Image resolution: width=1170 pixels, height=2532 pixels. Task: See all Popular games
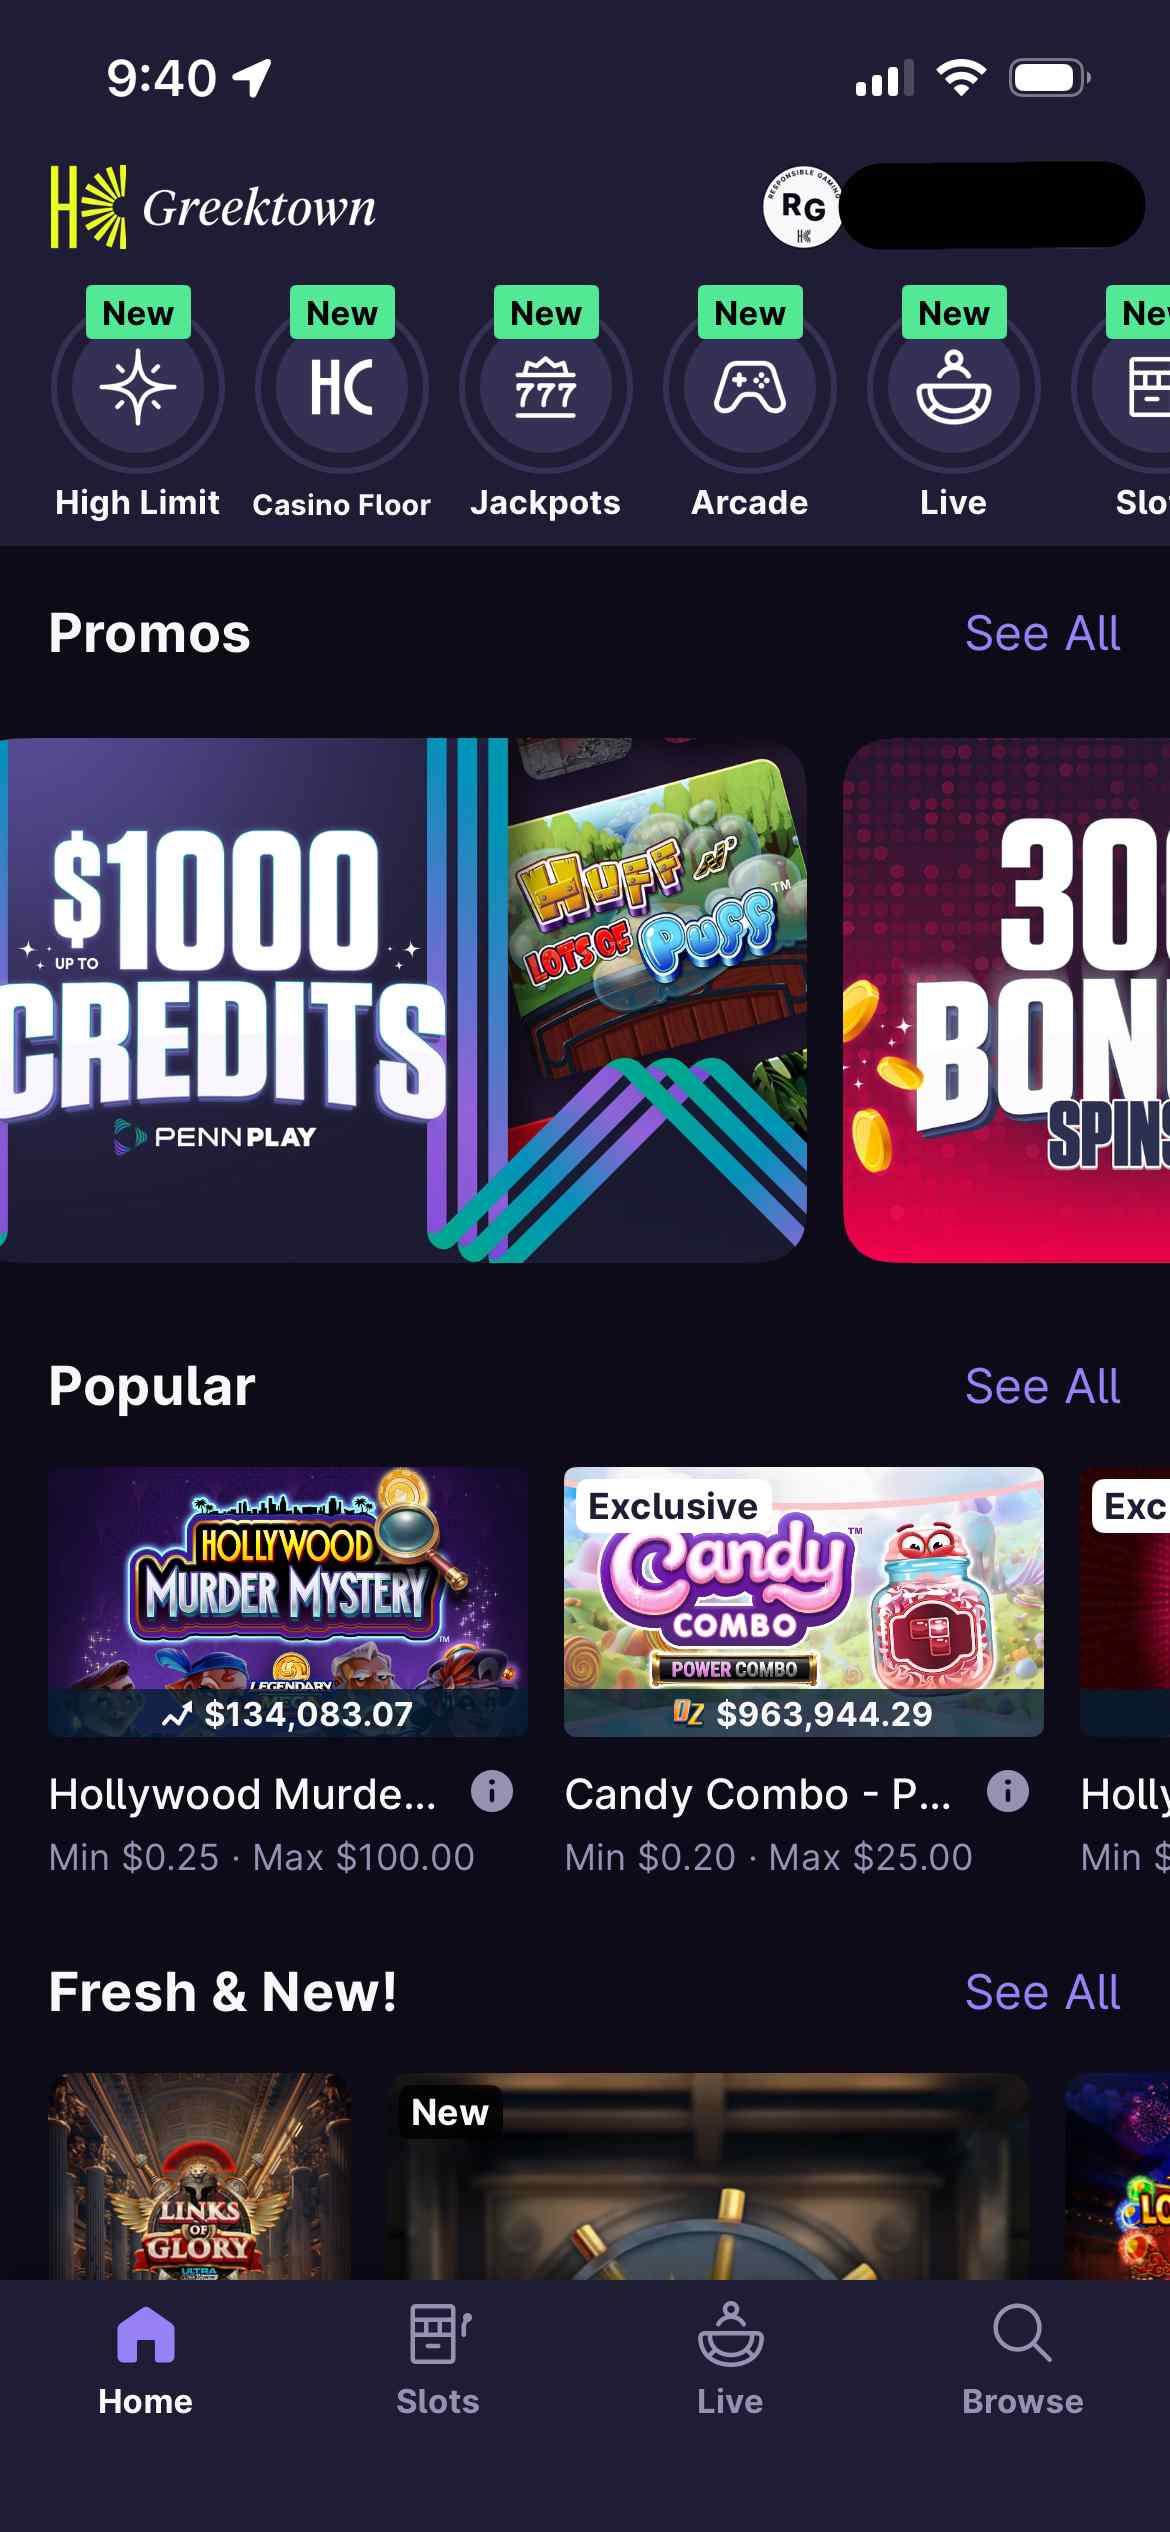tap(1042, 1387)
